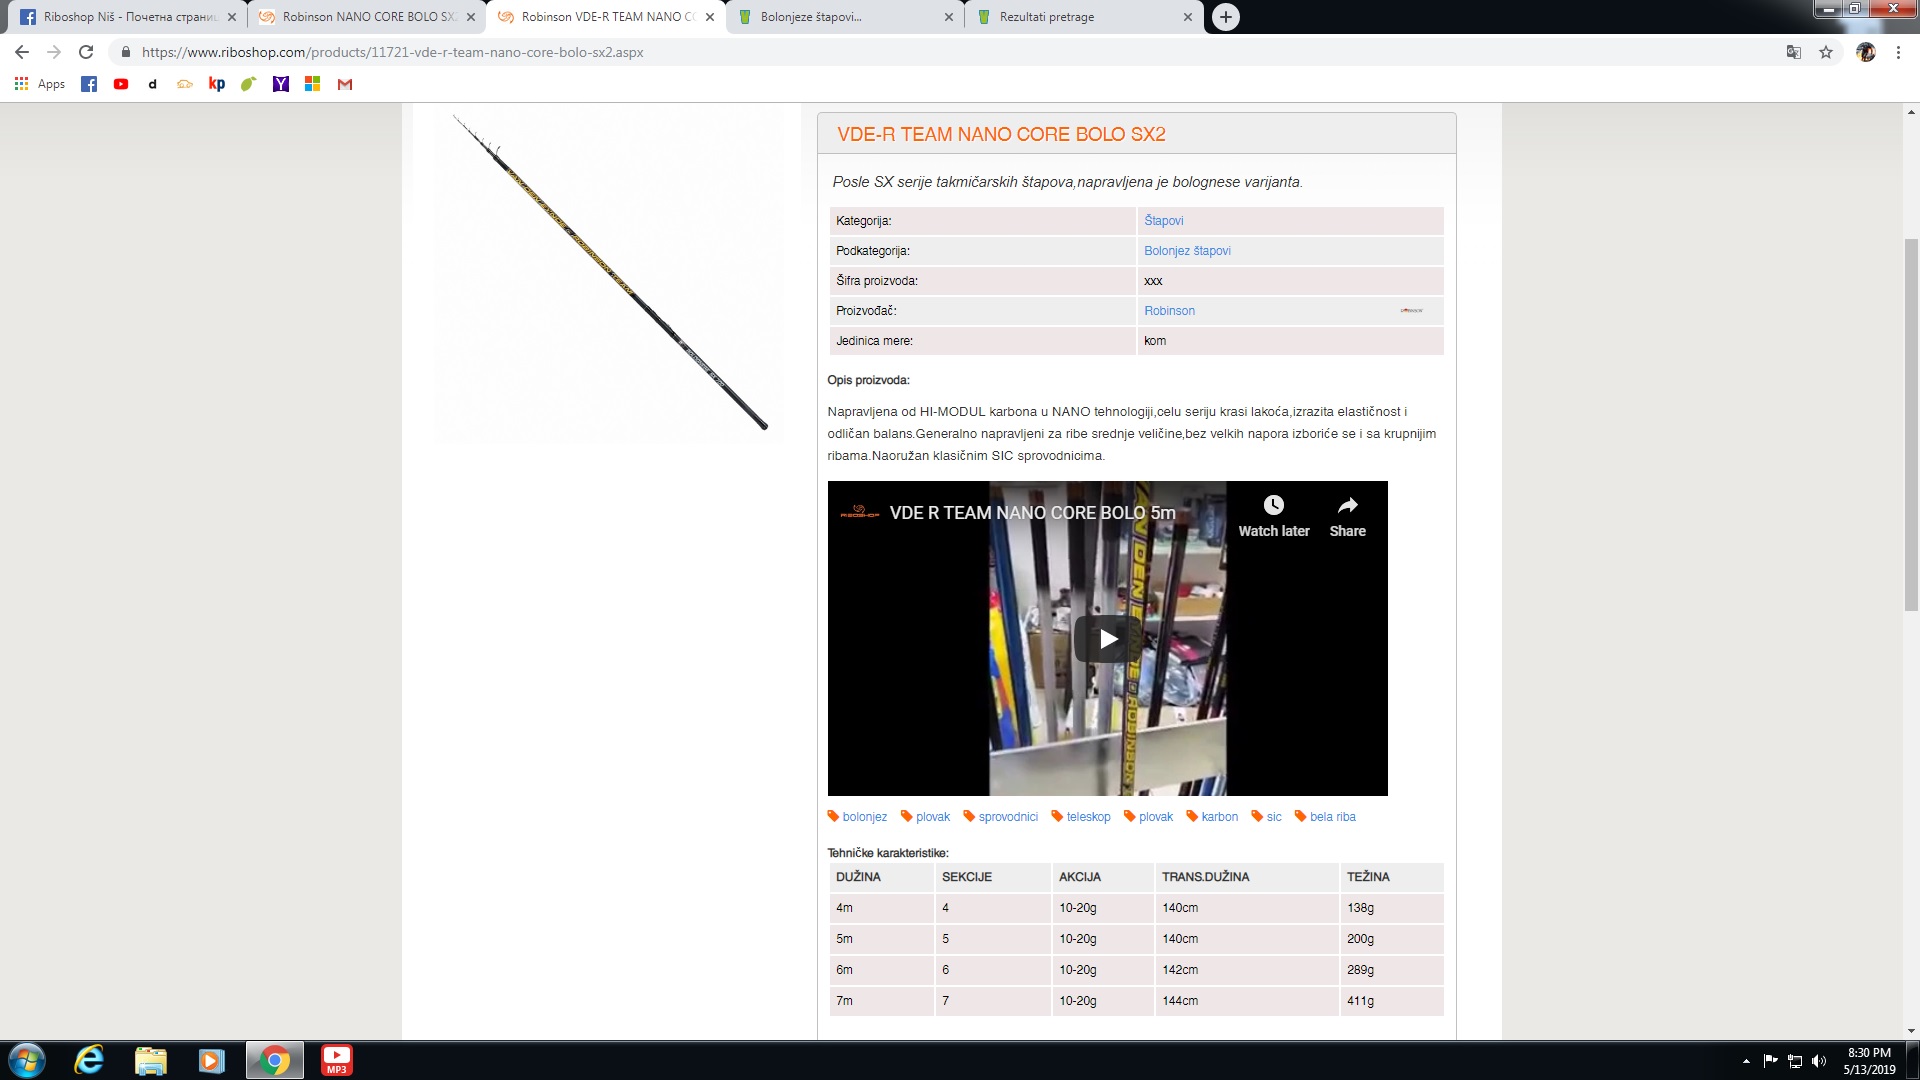Screen dimensions: 1920x1080
Task: Click the Robinson brand logo in table
Action: tap(1411, 311)
